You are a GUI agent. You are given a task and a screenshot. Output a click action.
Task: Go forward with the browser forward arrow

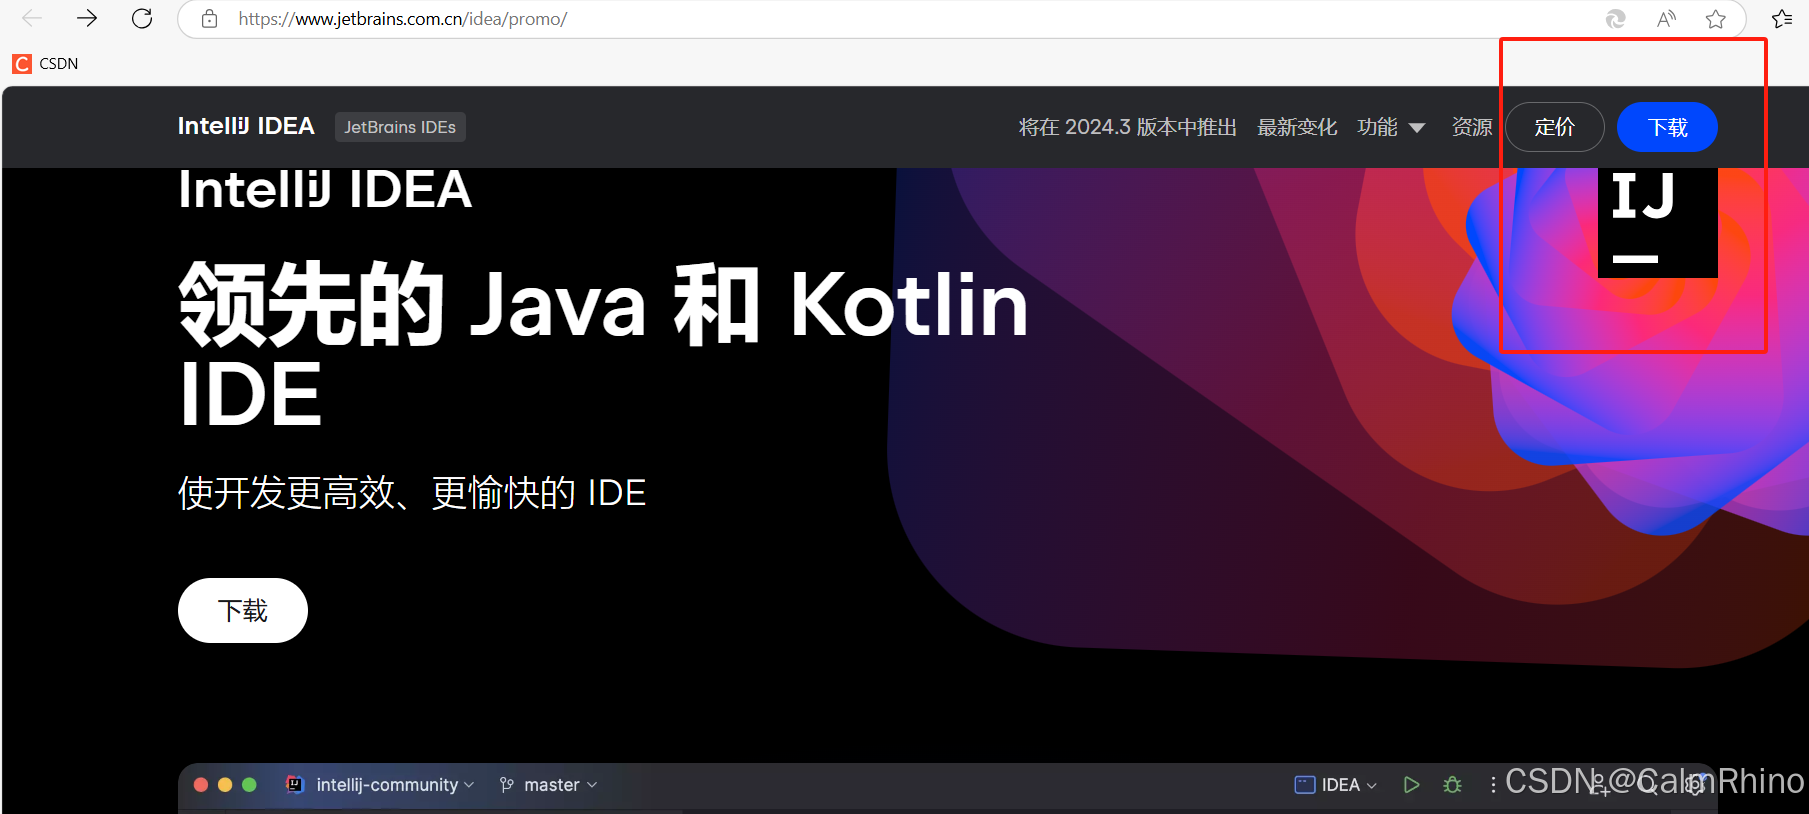[87, 18]
